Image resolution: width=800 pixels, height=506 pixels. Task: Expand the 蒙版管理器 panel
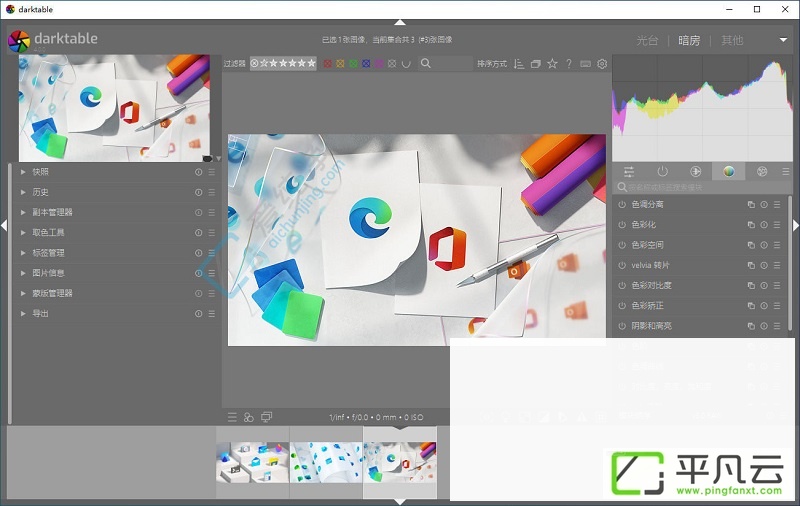point(23,293)
